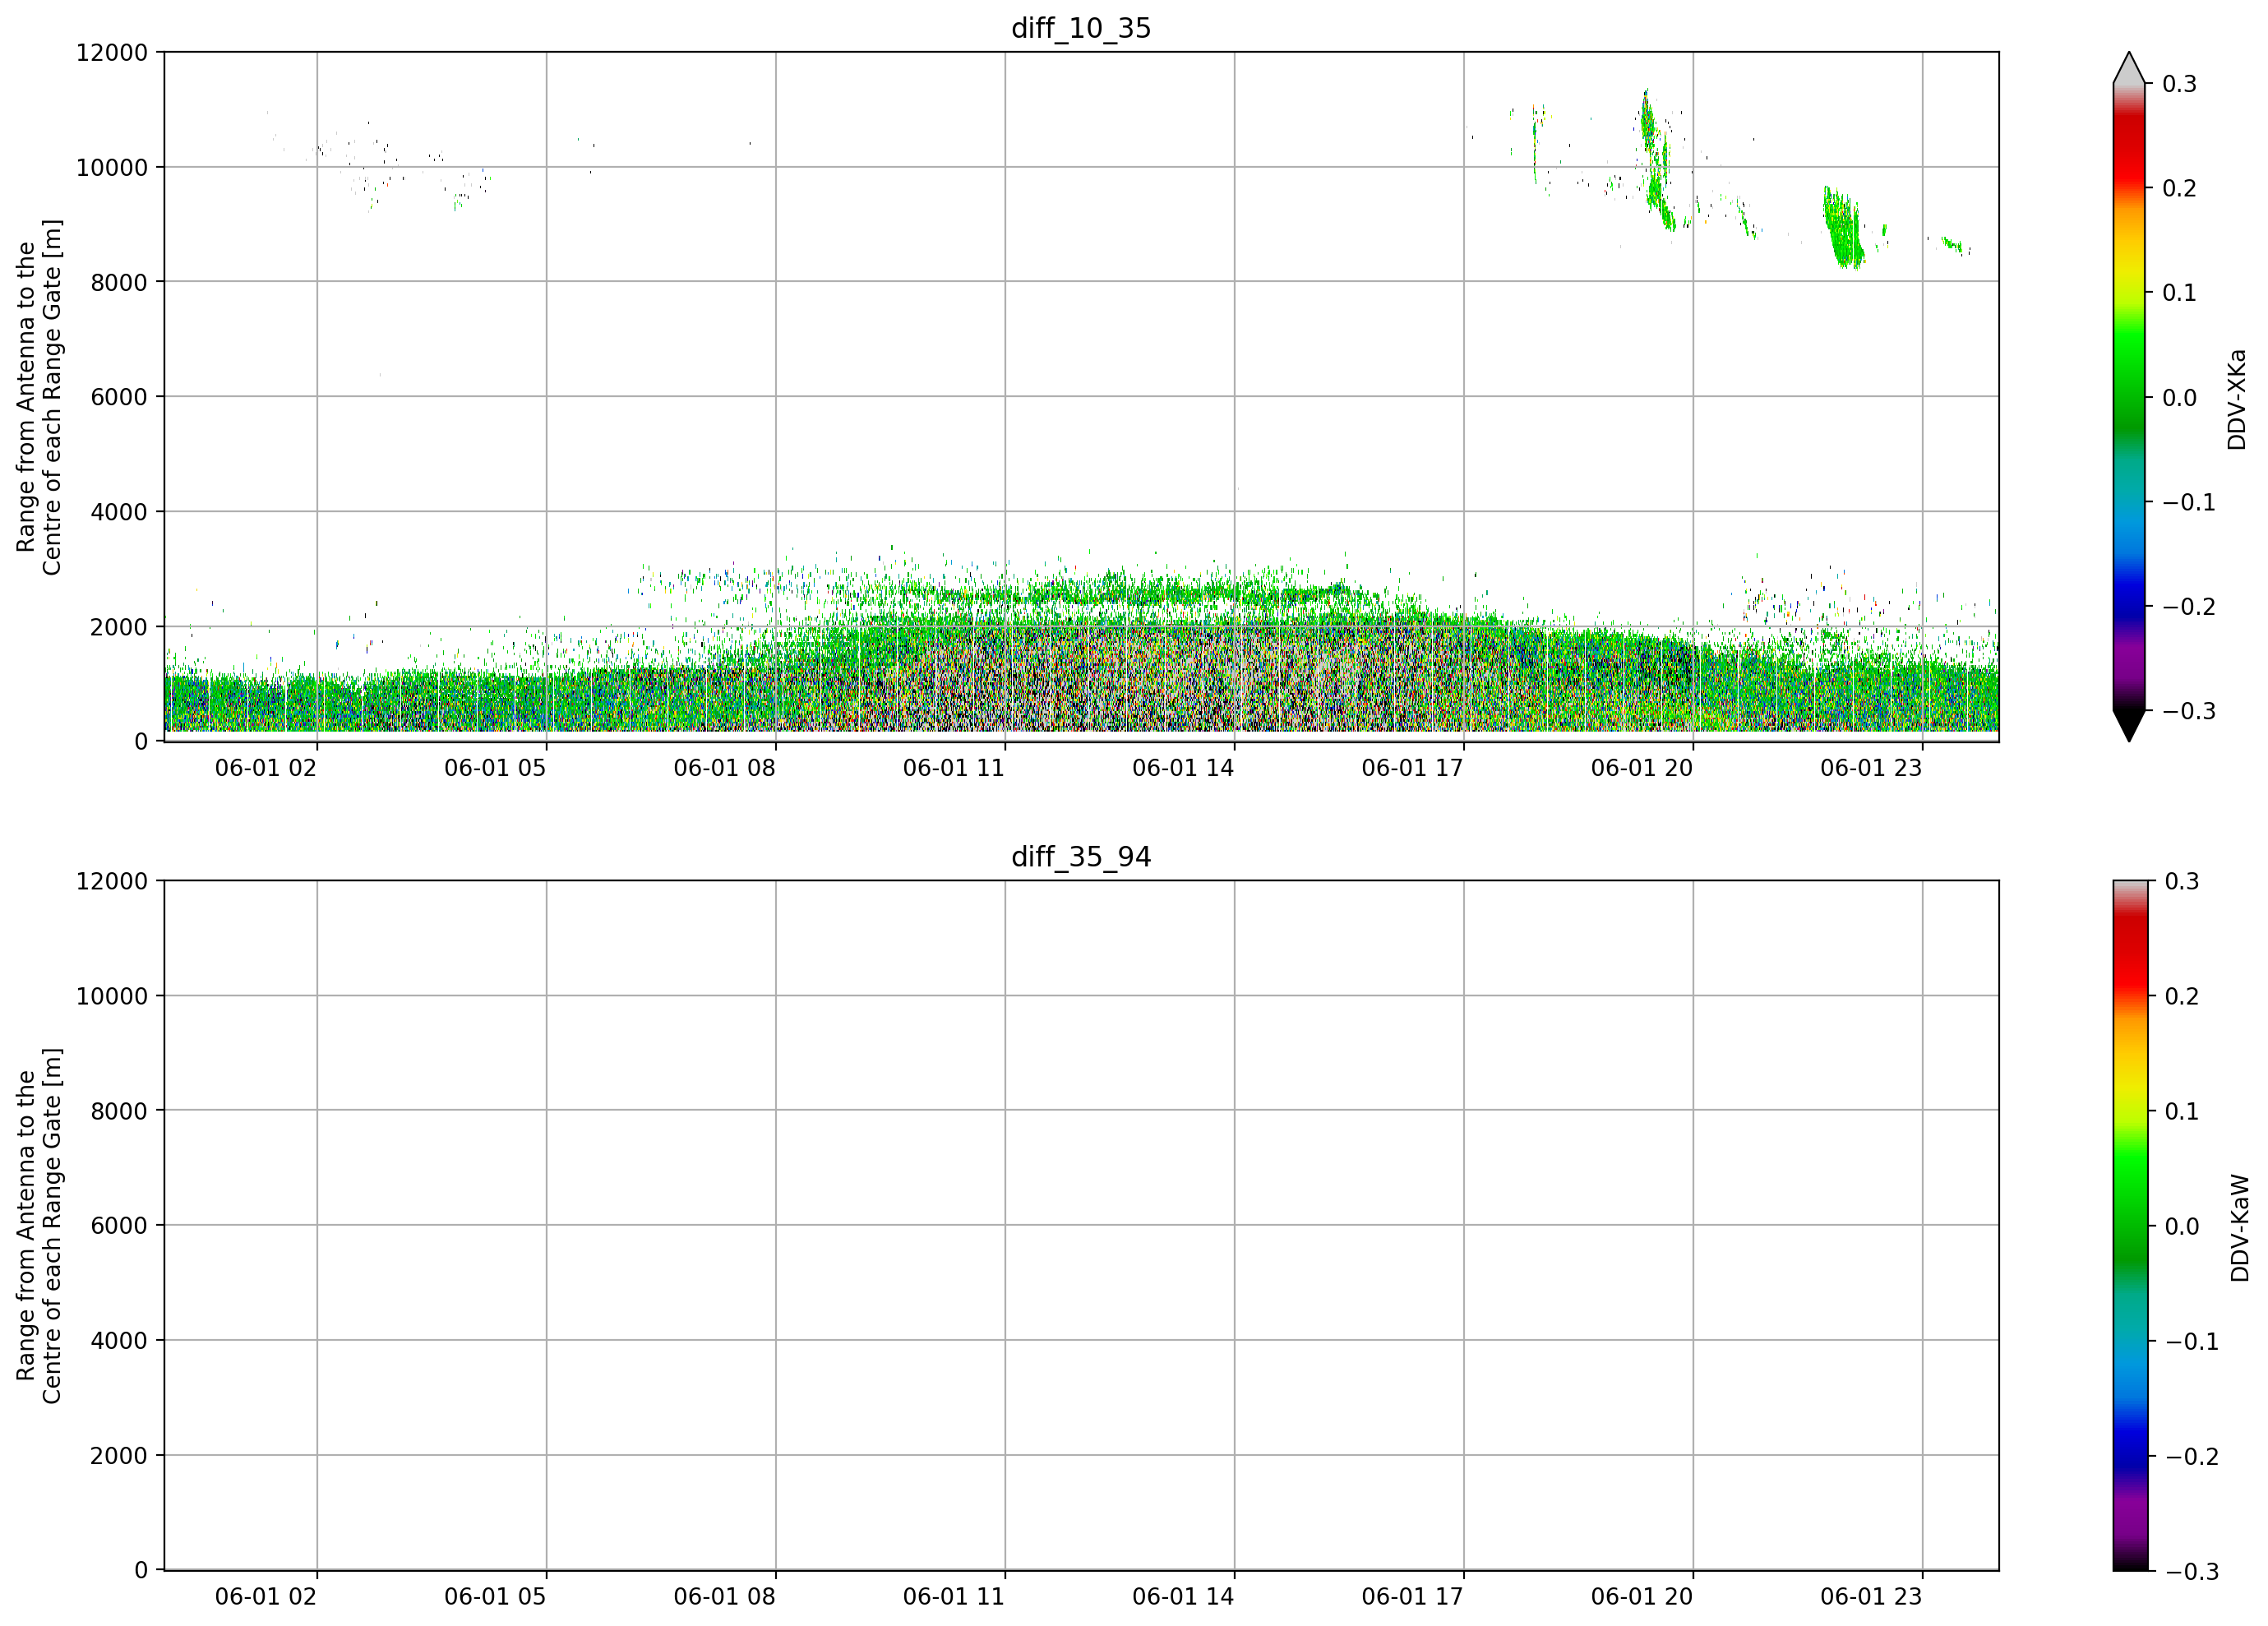
Task: Click the 06-01 11 tick label in top plot
Action: pyautogui.click(x=953, y=768)
